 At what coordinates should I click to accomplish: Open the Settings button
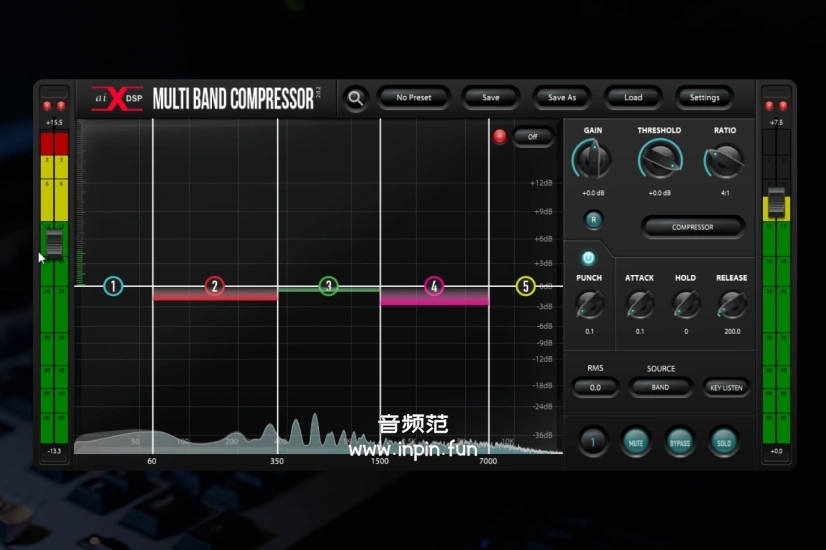click(x=704, y=97)
